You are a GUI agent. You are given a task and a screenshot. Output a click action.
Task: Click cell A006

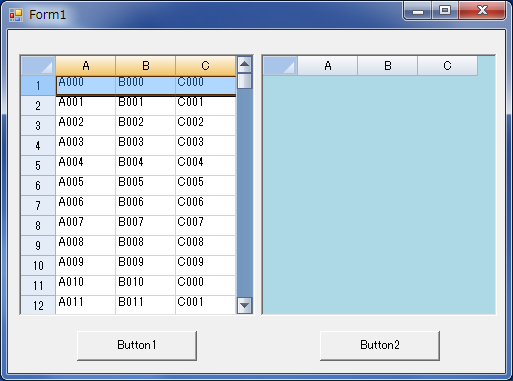(86, 206)
